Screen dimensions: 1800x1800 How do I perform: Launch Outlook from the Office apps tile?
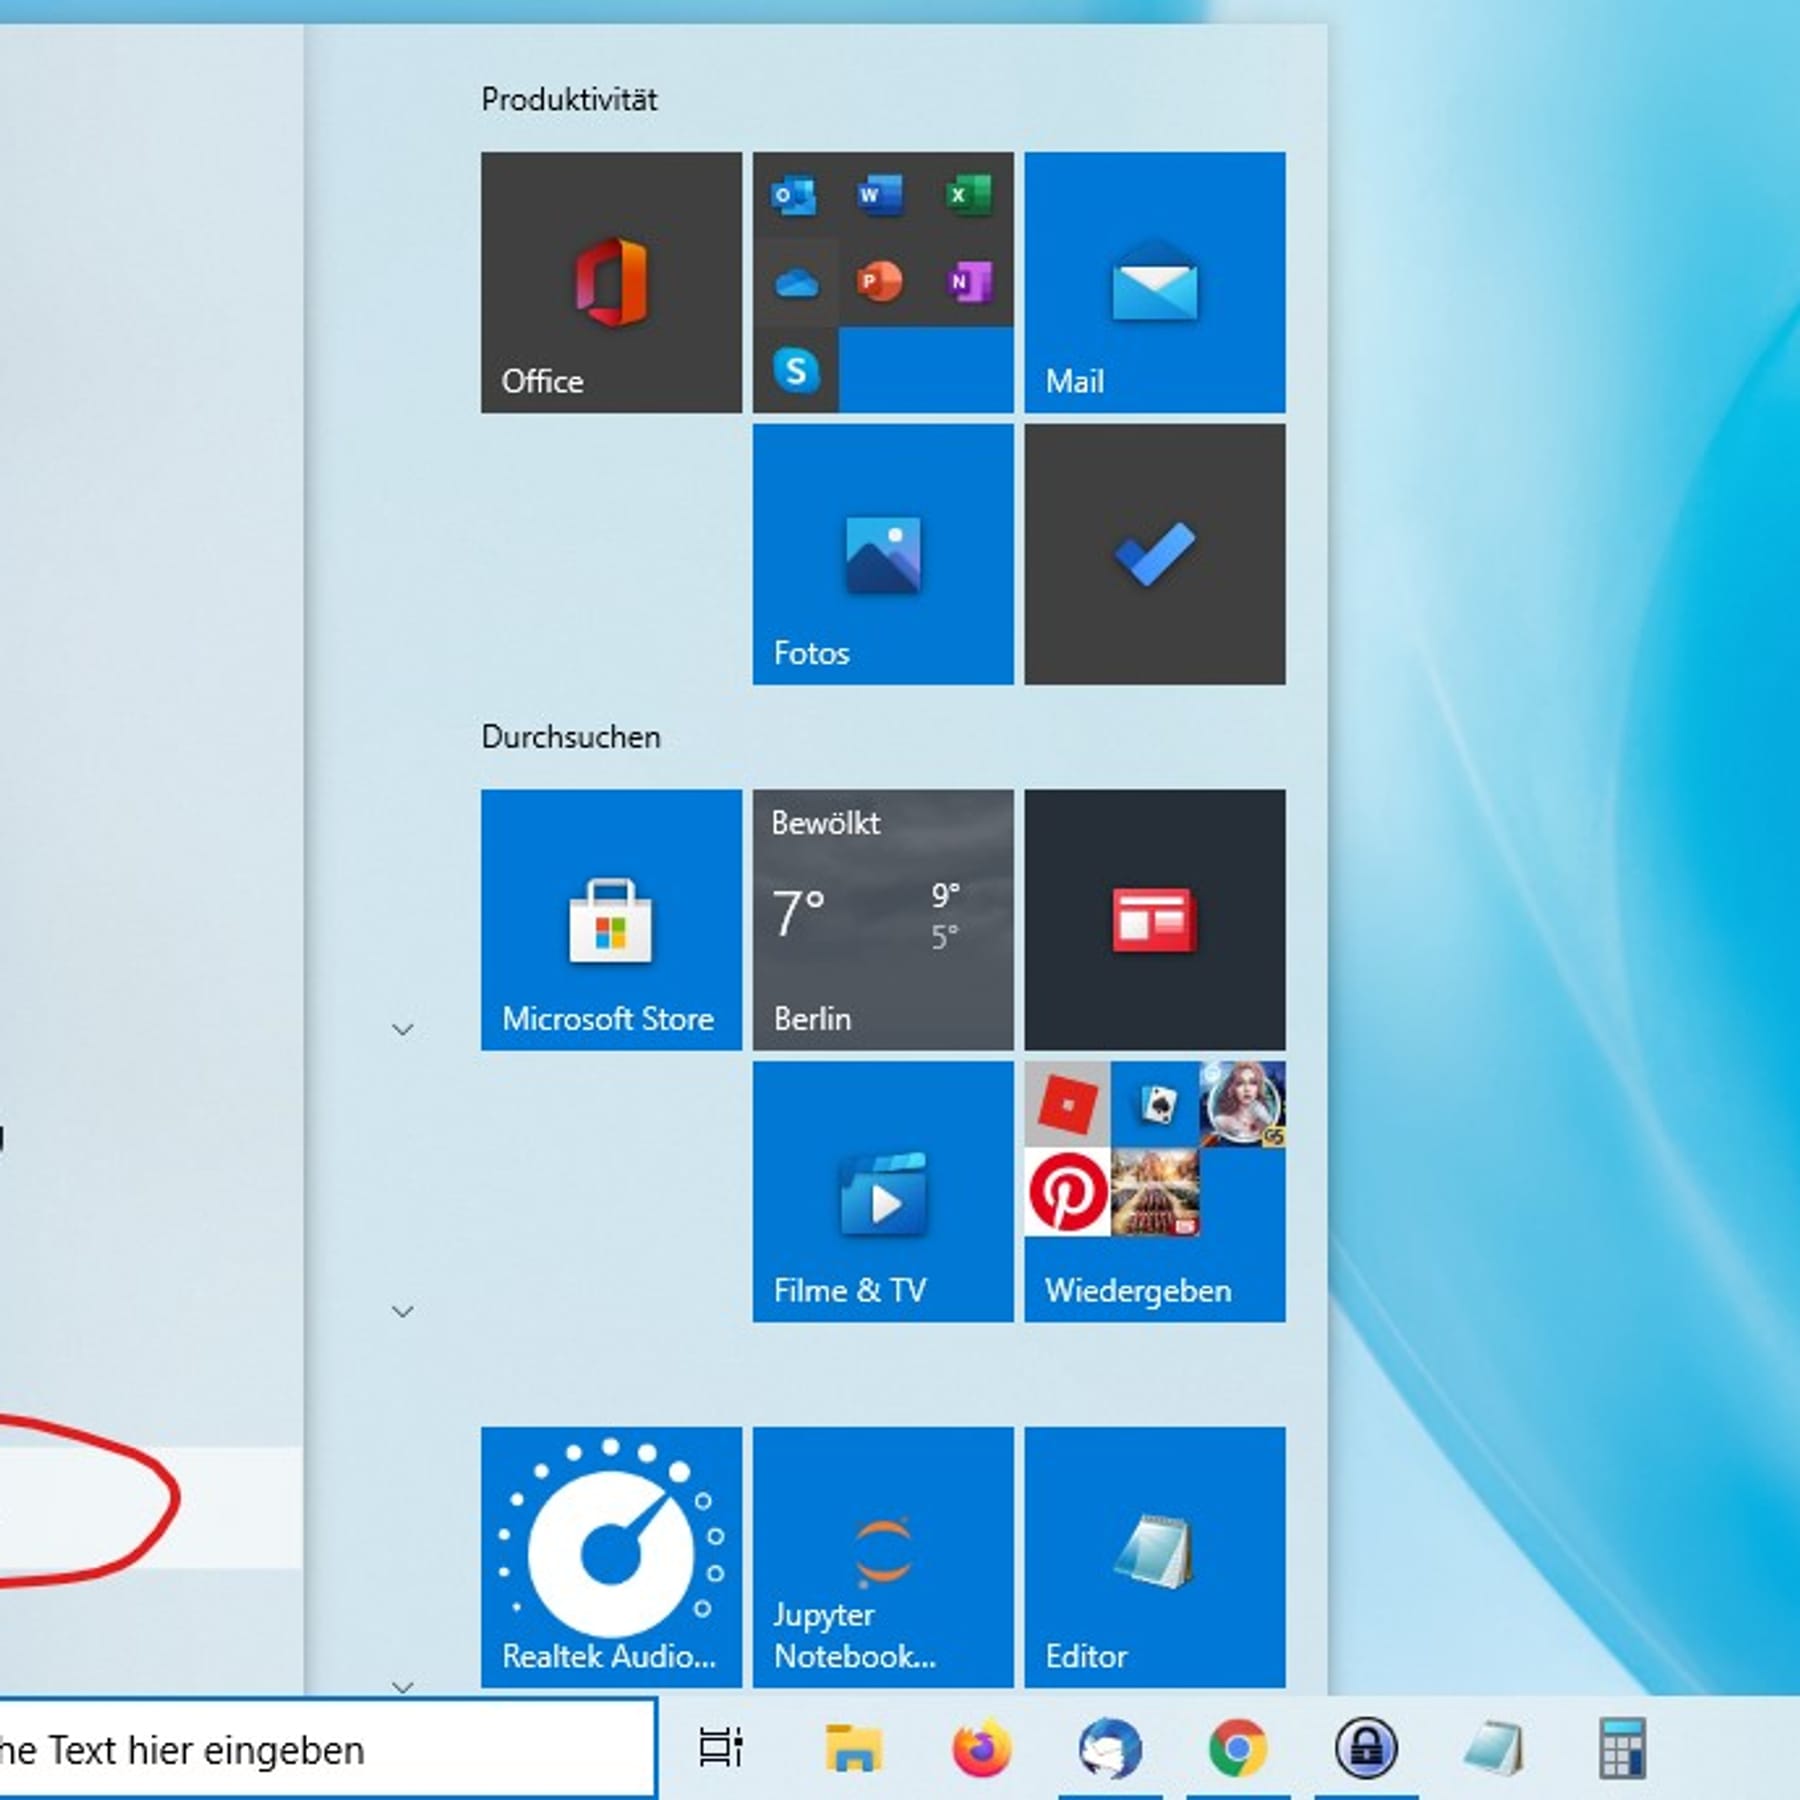794,195
